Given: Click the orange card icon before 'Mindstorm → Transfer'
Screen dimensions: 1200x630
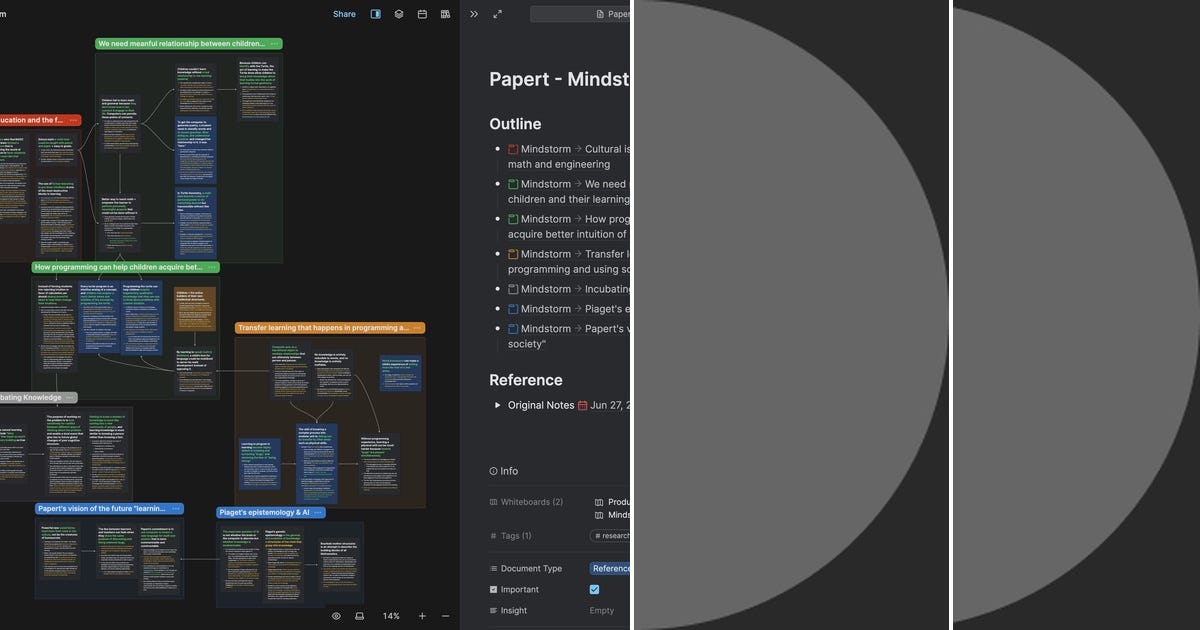Looking at the screenshot, I should click(513, 254).
